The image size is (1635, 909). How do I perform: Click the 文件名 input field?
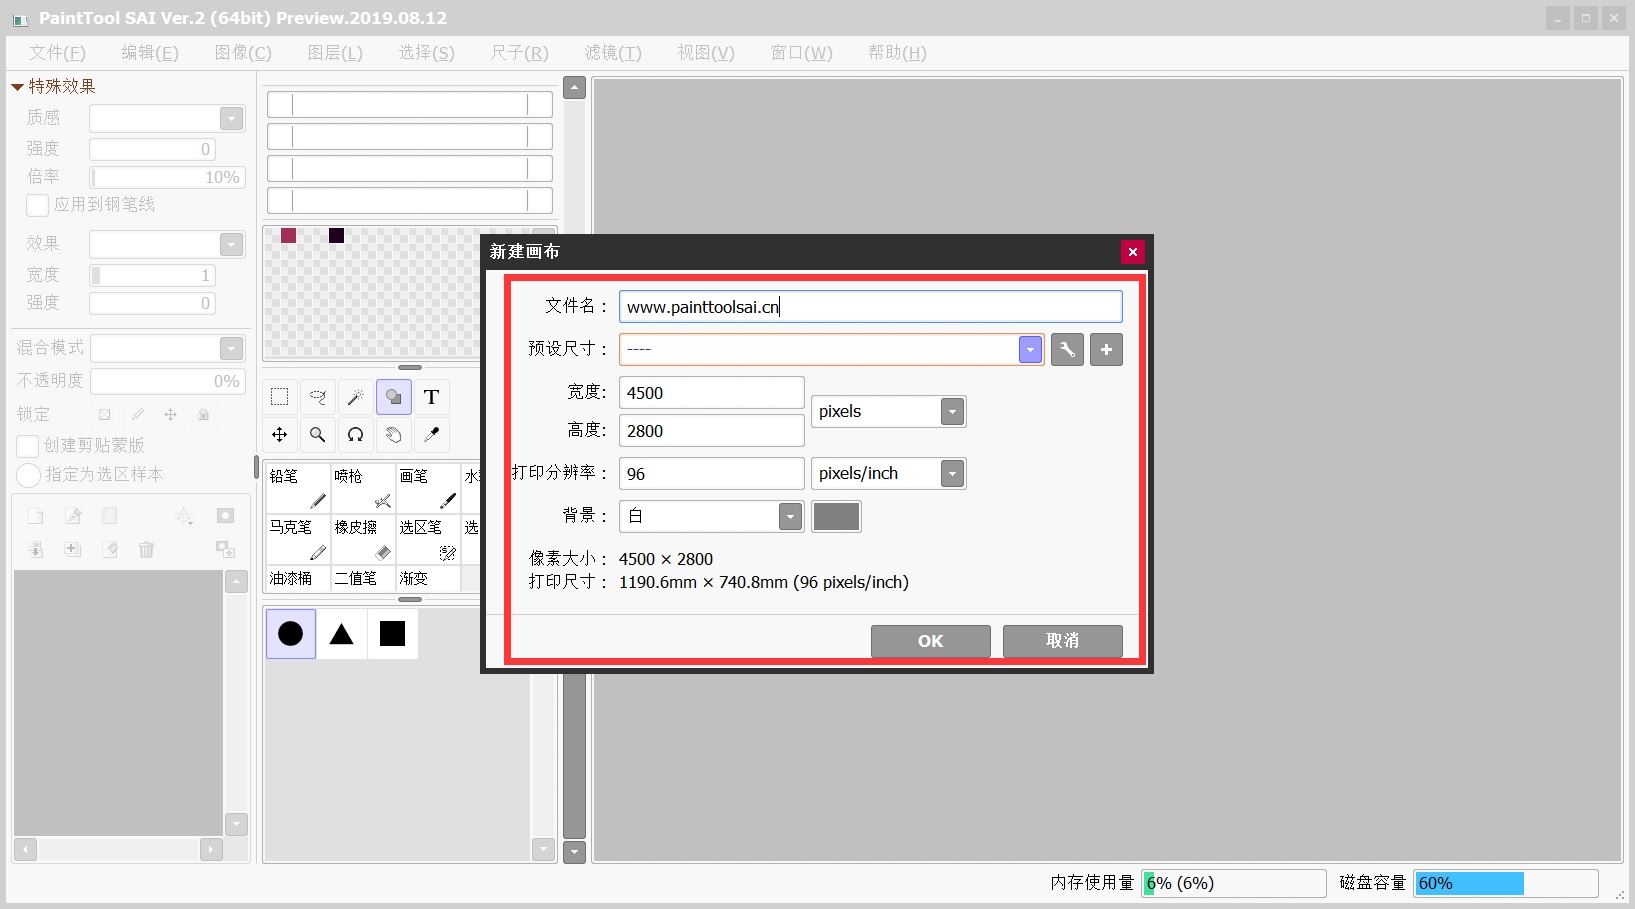[871, 307]
